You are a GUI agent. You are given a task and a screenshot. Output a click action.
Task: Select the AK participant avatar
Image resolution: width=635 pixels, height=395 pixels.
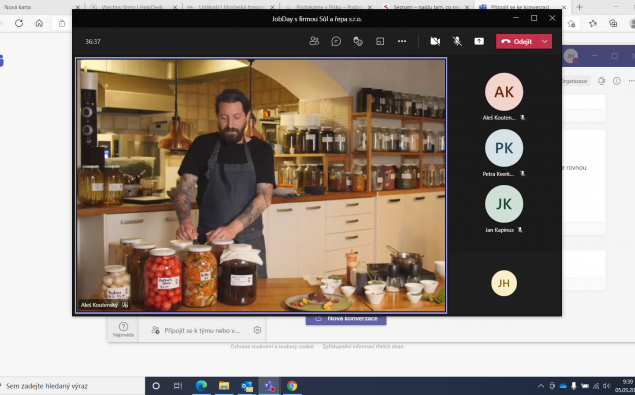click(504, 92)
